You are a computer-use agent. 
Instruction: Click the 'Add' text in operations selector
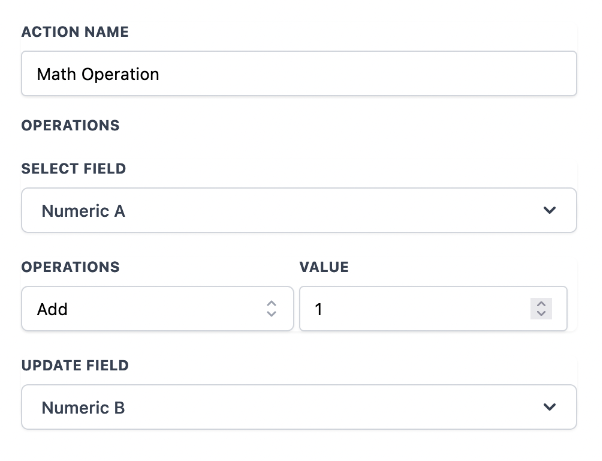pos(52,309)
